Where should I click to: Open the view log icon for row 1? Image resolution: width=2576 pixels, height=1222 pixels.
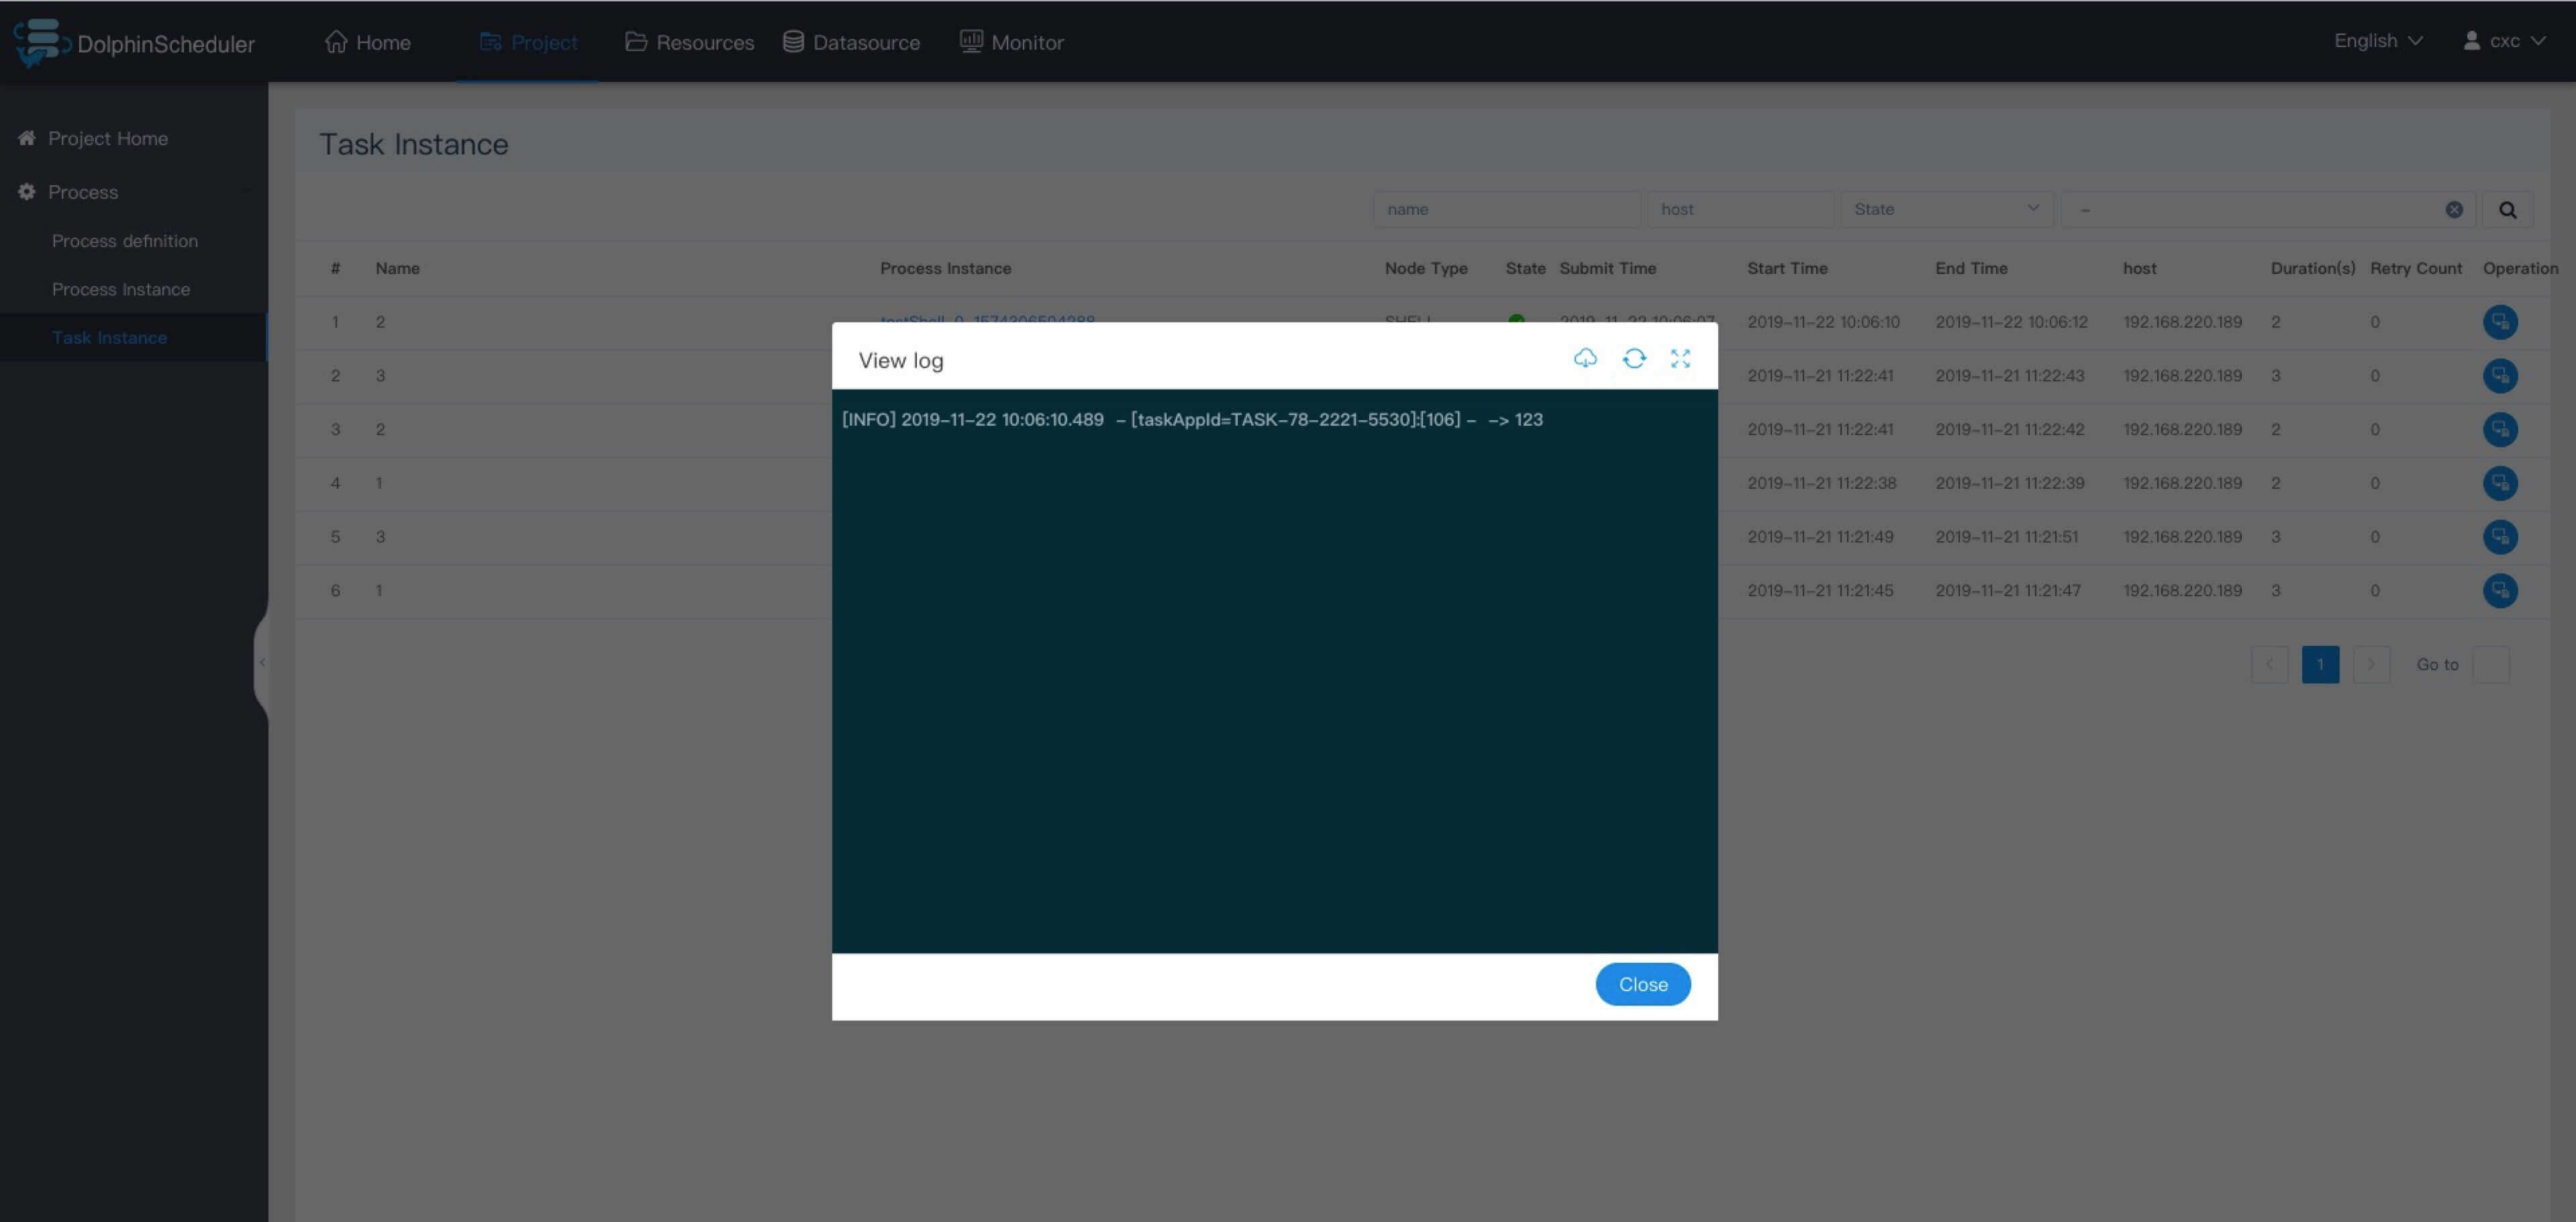[2500, 322]
